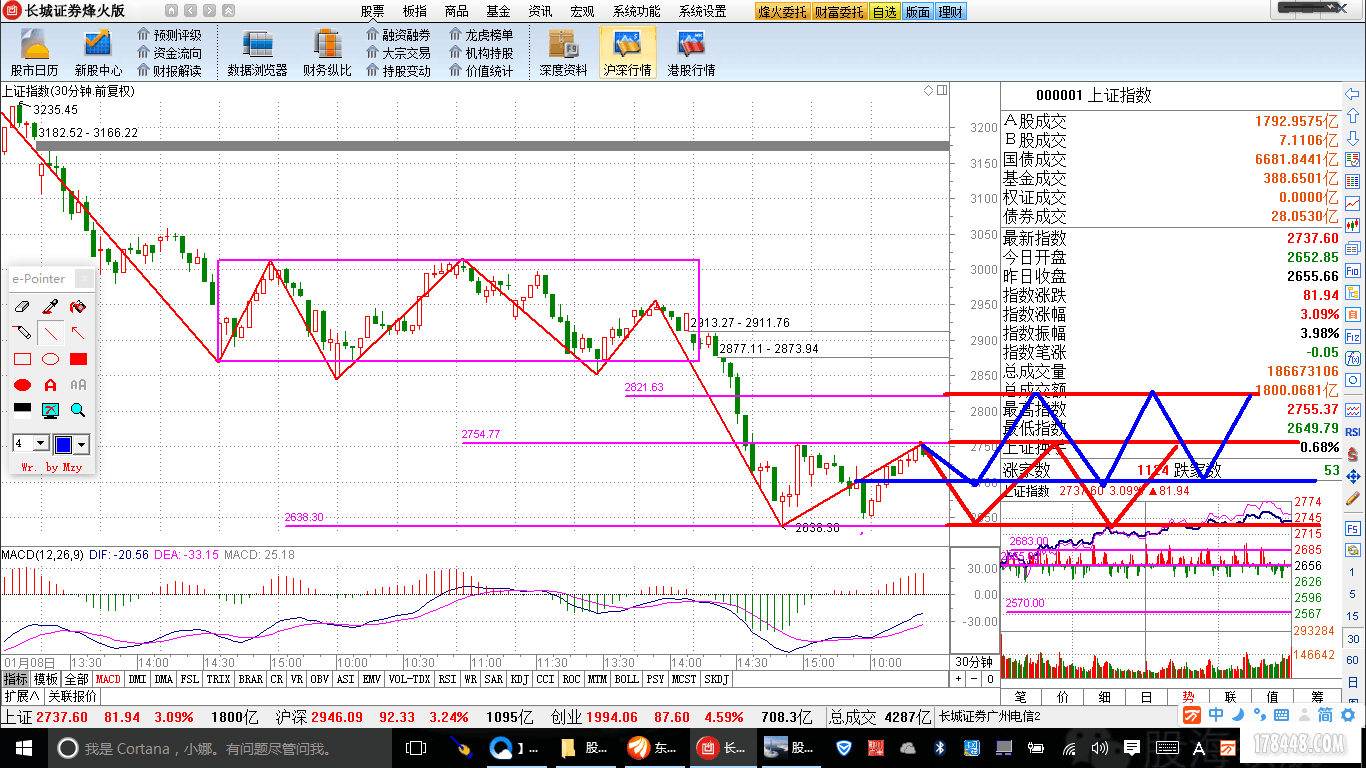
Task: Close the e-Pointer palette
Action: [x=84, y=279]
